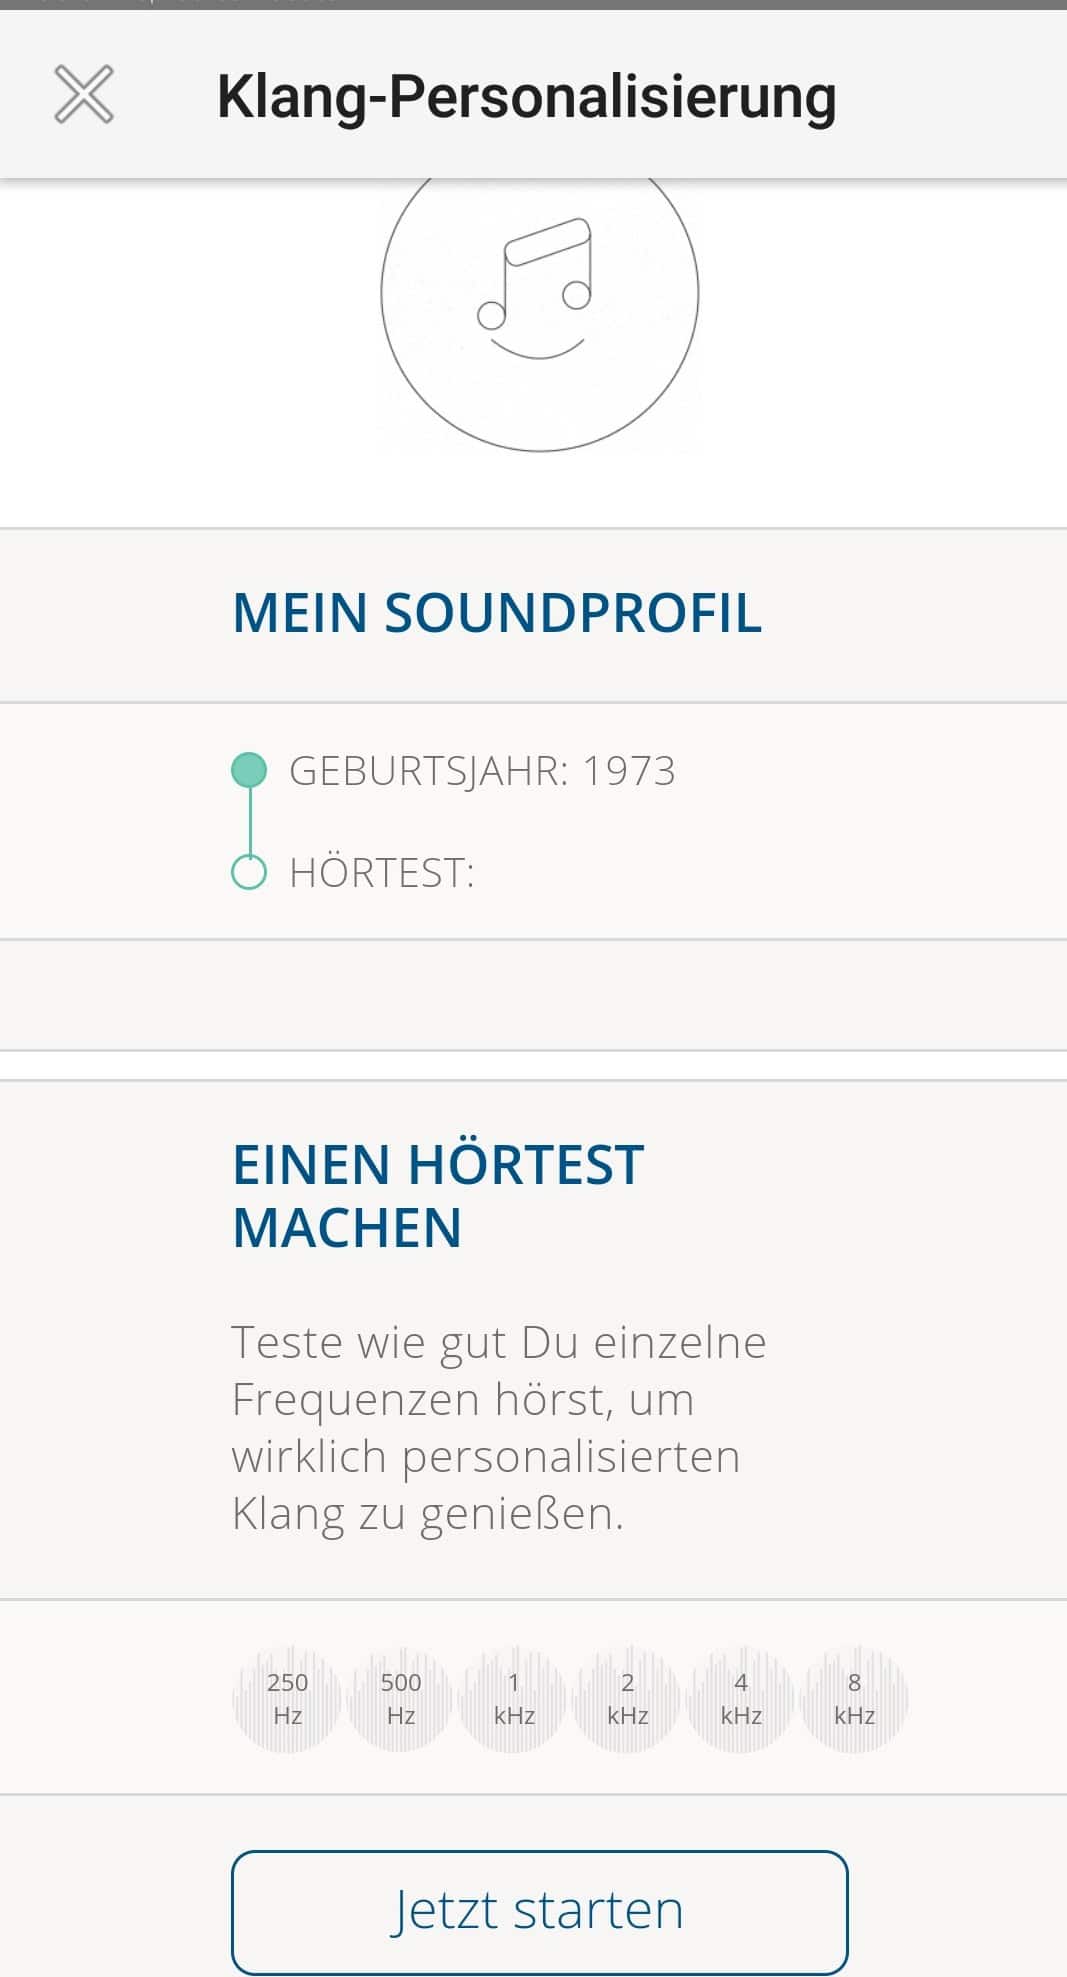Viewport: 1067px width, 1977px height.
Task: Tap the line connecting profile steps
Action: [249, 822]
